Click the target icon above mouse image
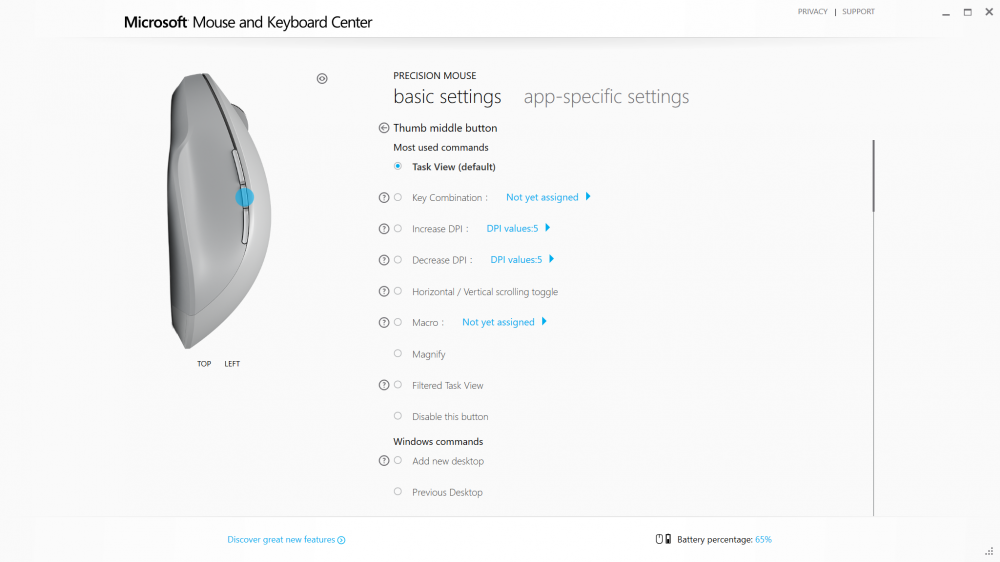The image size is (1000, 562). 322,78
